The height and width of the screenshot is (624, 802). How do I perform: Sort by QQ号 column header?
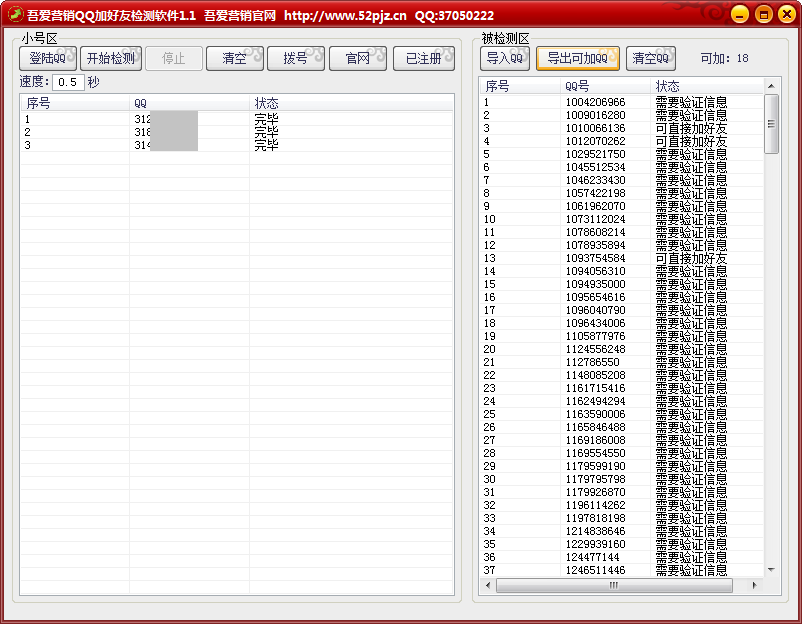tap(605, 87)
